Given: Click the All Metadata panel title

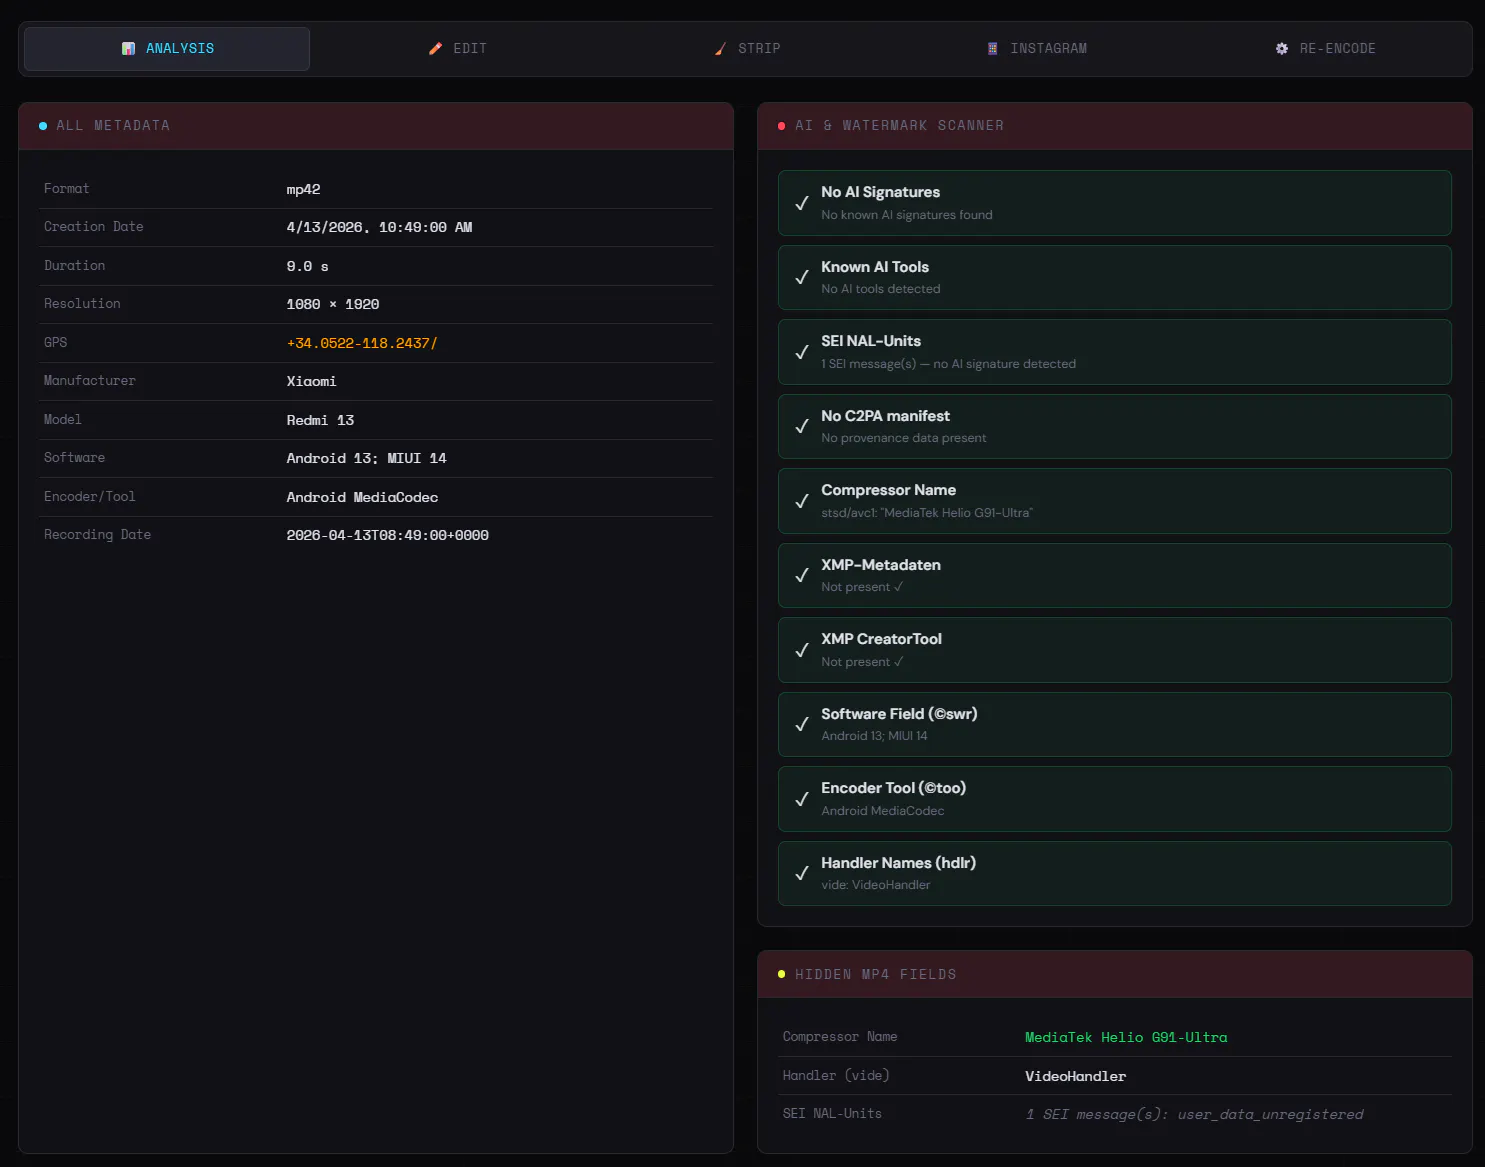Looking at the screenshot, I should (113, 126).
